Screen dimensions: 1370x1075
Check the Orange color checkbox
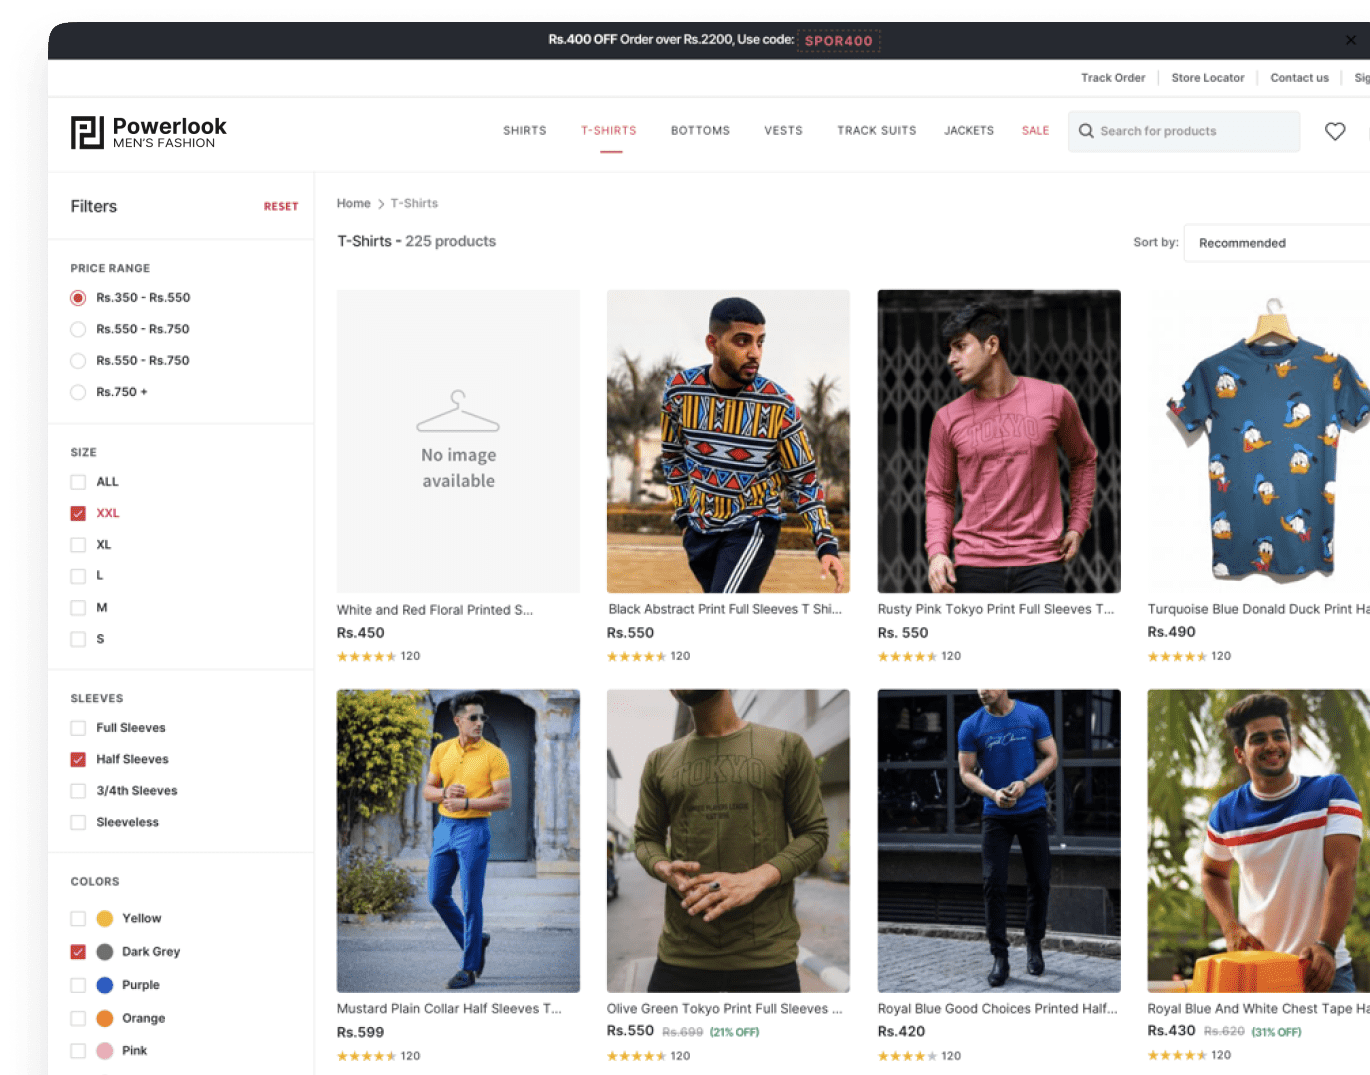[78, 1018]
